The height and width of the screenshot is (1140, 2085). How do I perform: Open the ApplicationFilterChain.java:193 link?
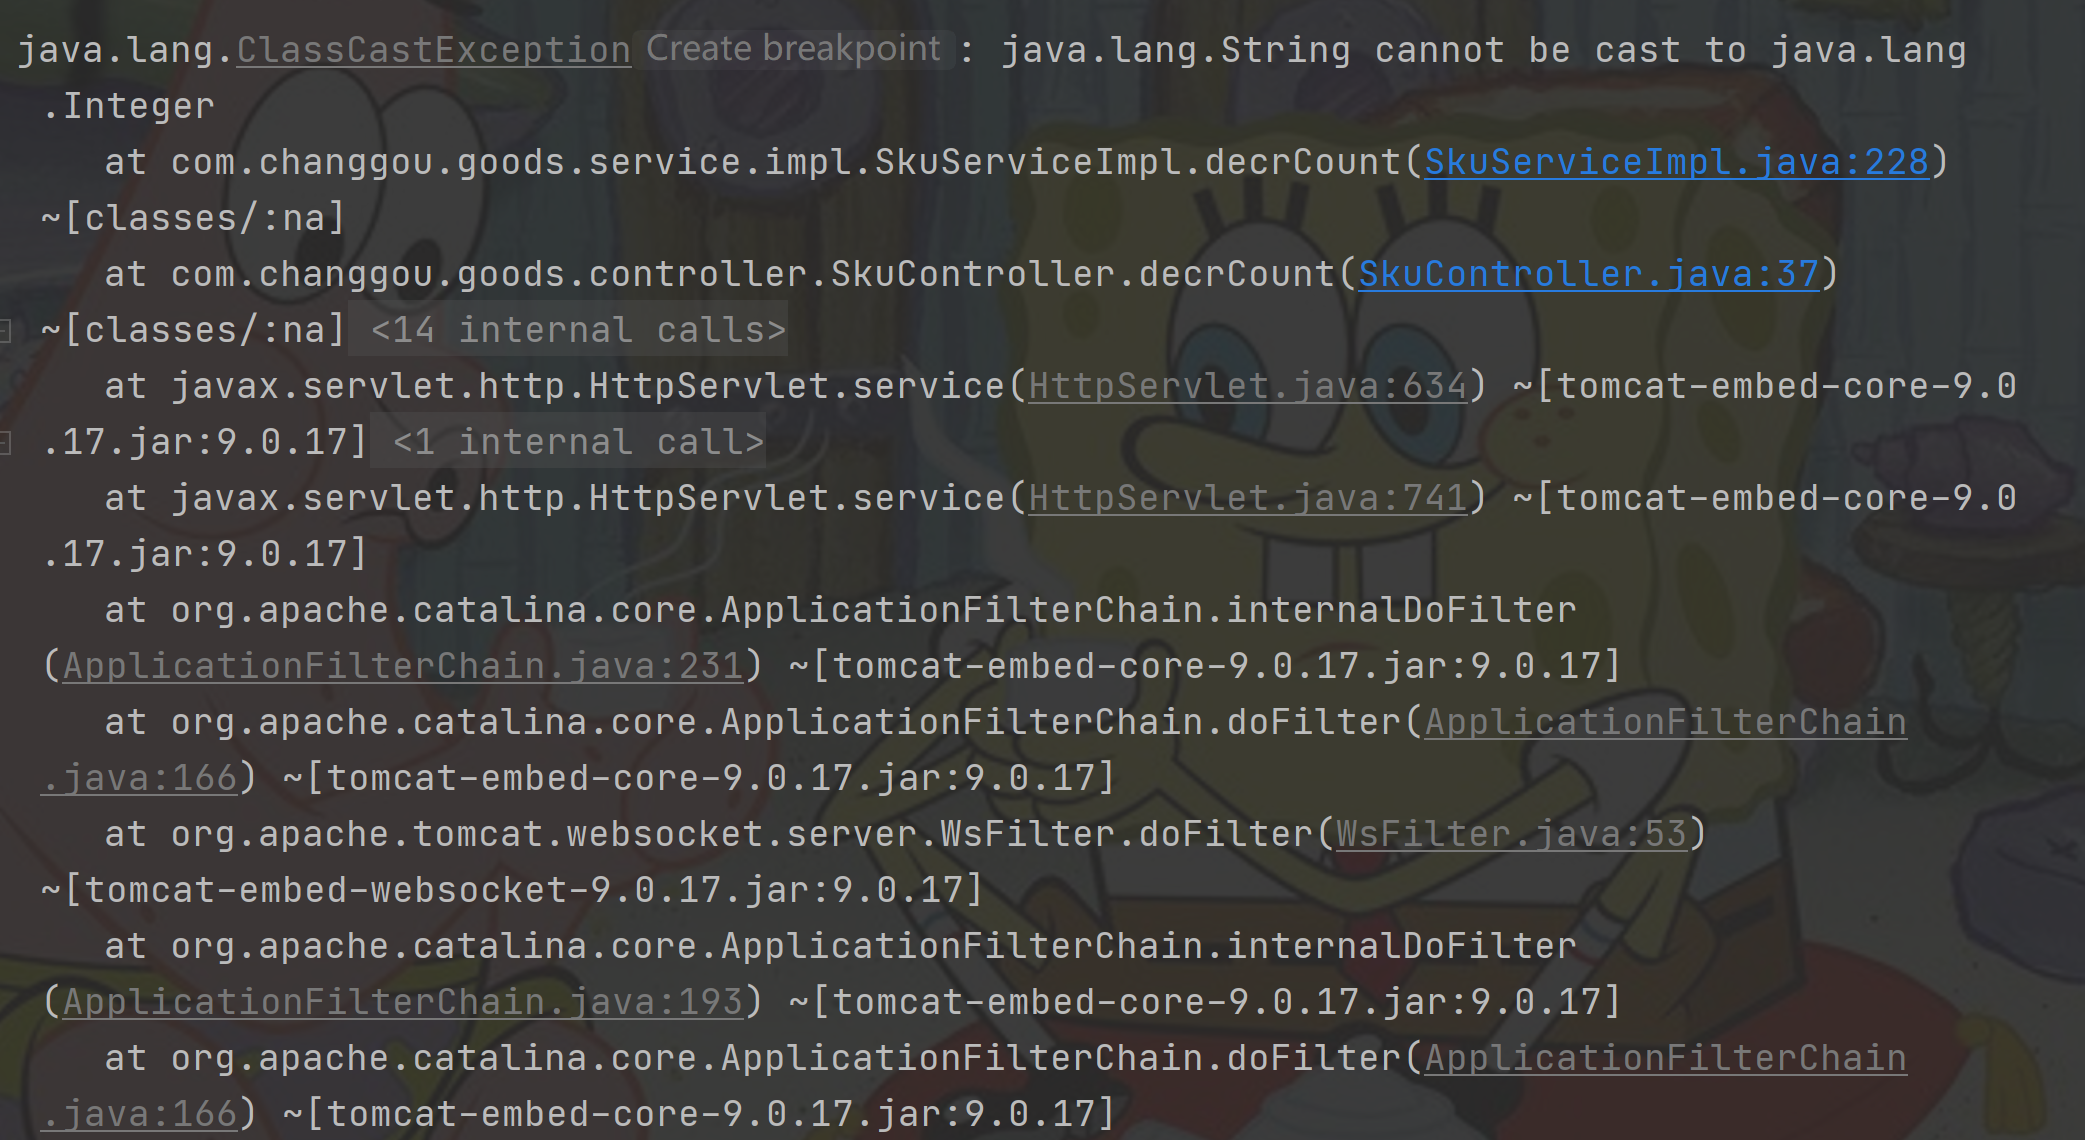point(403,1002)
